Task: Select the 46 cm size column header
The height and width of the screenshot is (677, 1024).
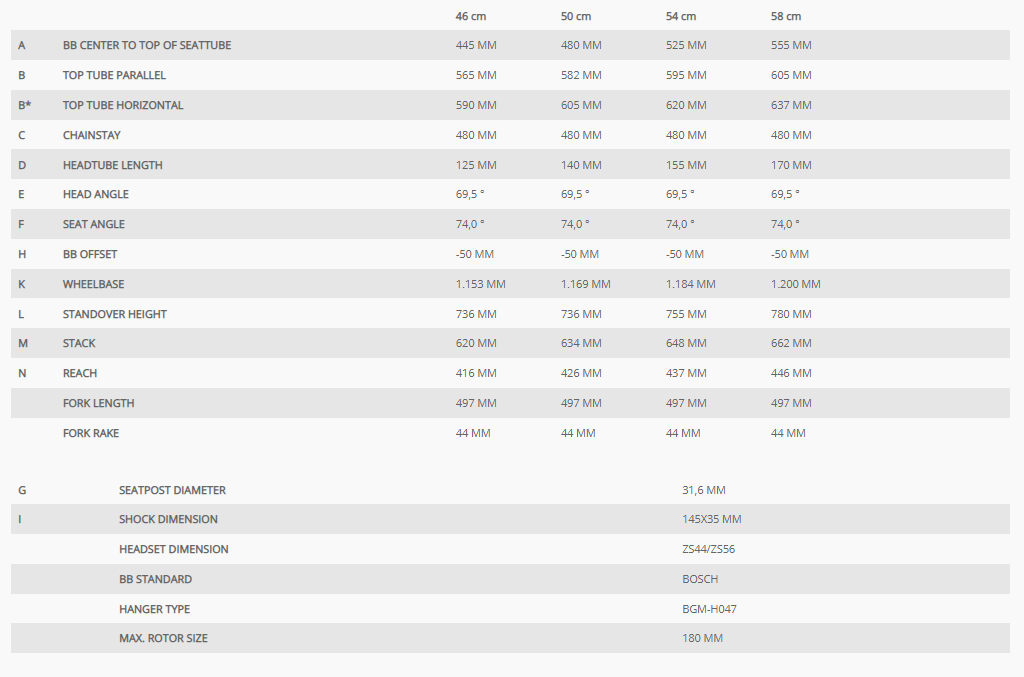Action: tap(471, 16)
